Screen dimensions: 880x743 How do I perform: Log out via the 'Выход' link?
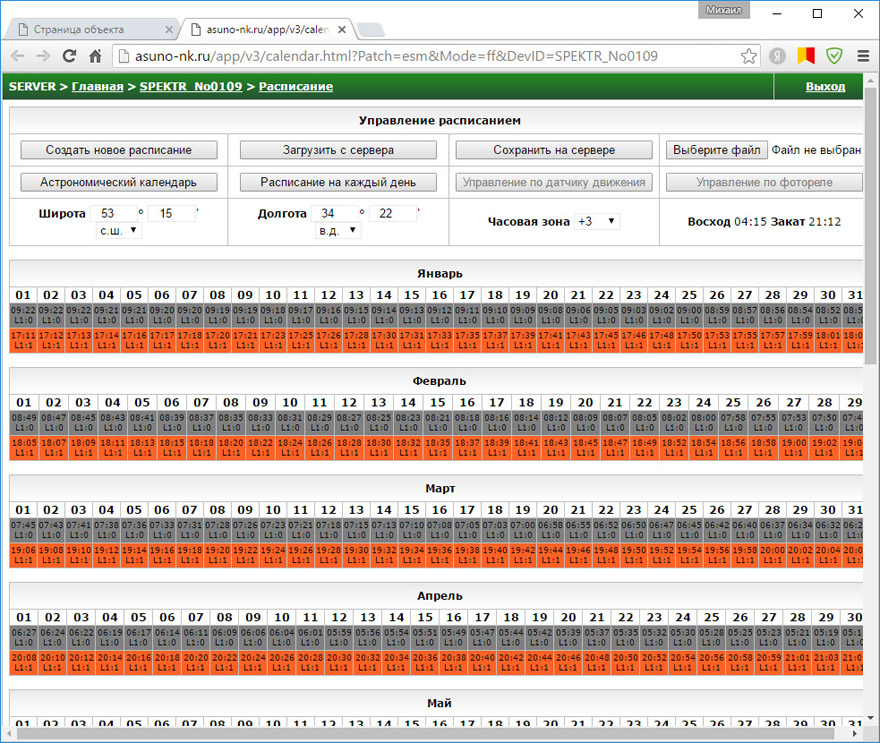click(x=825, y=86)
